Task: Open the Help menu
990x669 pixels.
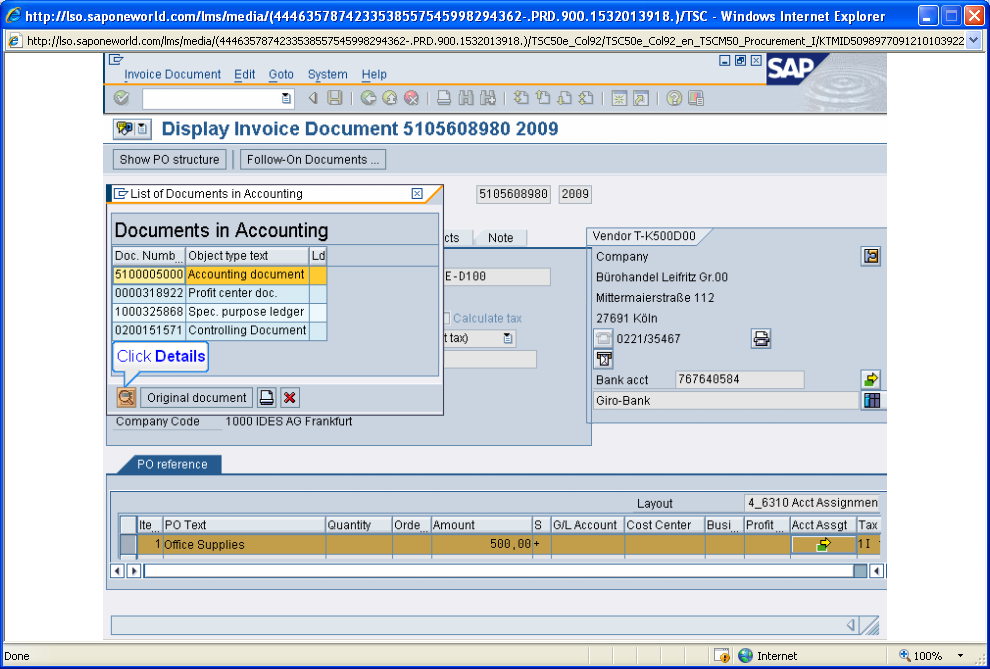Action: (374, 74)
